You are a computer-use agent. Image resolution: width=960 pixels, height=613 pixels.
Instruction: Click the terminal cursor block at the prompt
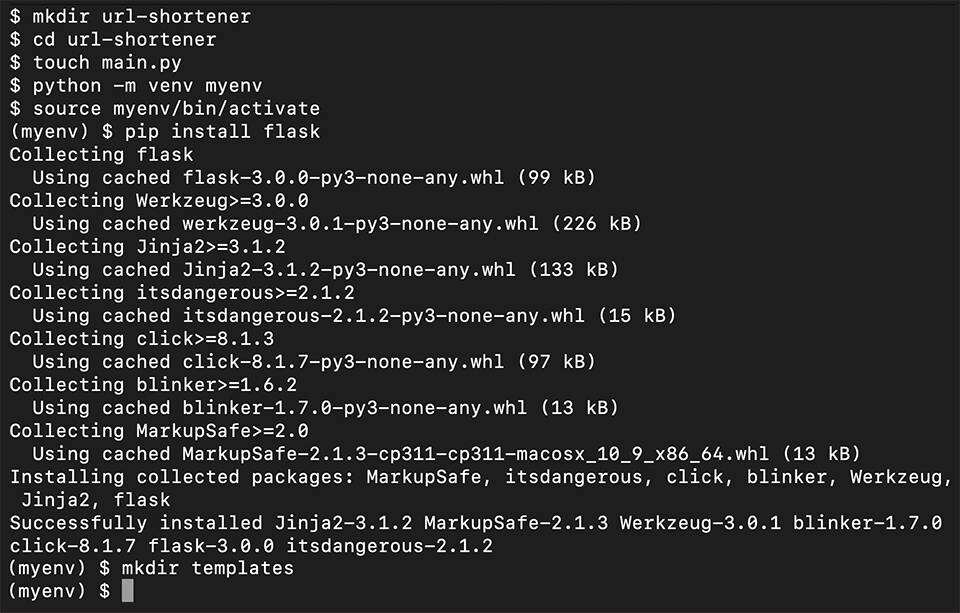(127, 591)
